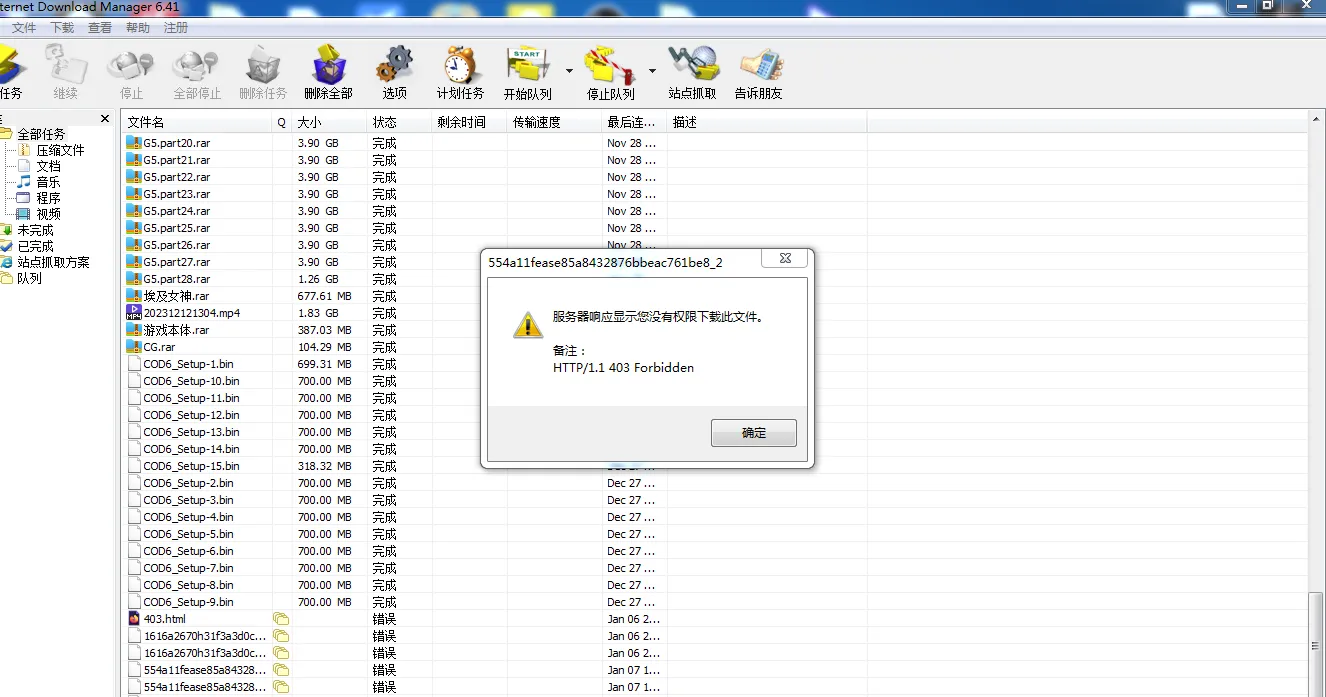Open the 选项 (Options) gear icon
This screenshot has width=1326, height=697.
tap(394, 70)
